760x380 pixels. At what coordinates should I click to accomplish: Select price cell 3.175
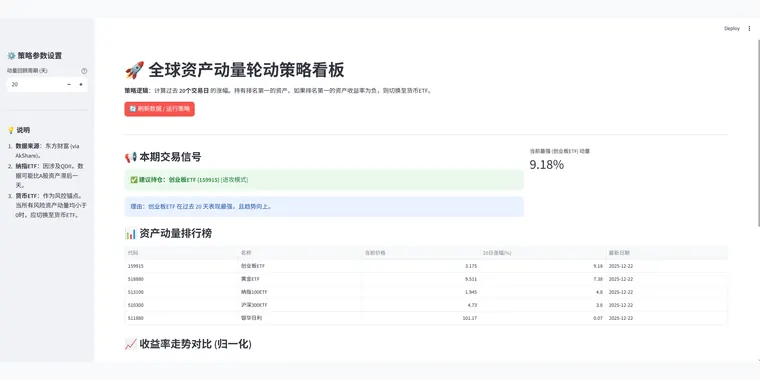coord(421,266)
